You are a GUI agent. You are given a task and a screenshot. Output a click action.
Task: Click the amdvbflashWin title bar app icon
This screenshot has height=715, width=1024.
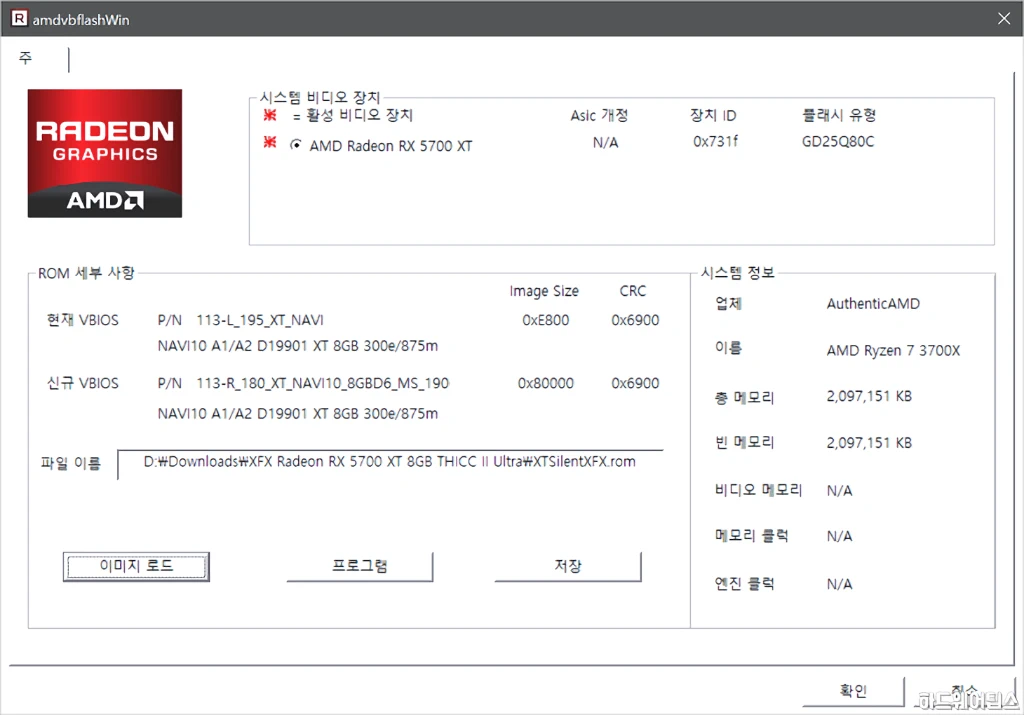[x=20, y=18]
